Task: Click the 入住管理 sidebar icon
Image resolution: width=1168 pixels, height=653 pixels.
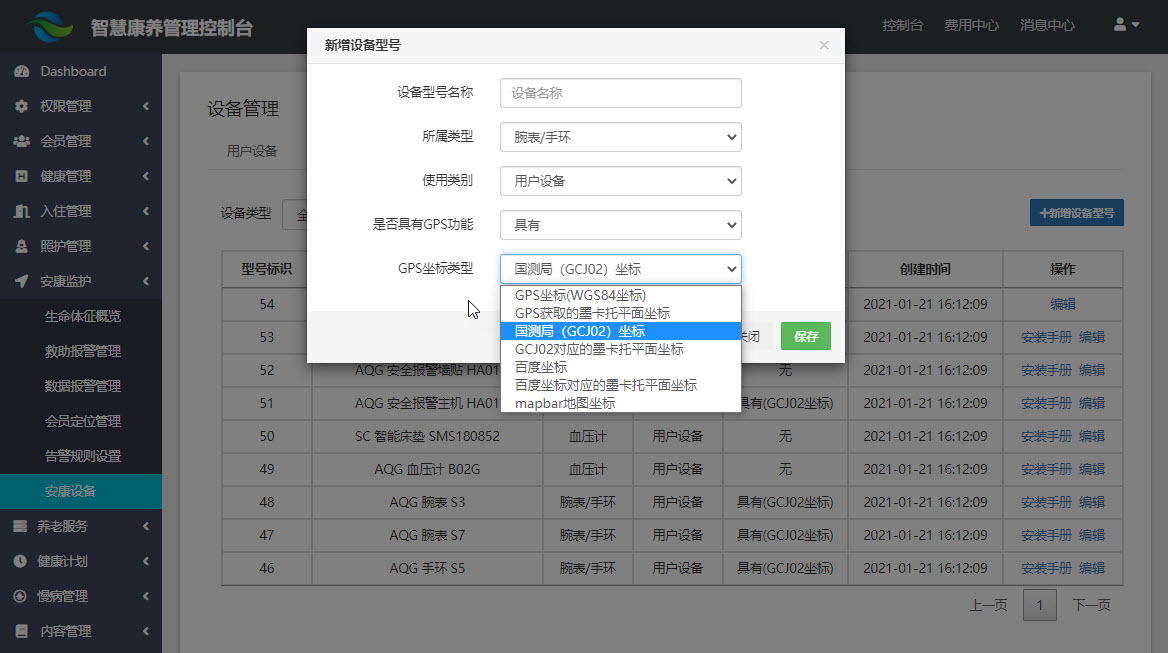Action: coord(22,211)
